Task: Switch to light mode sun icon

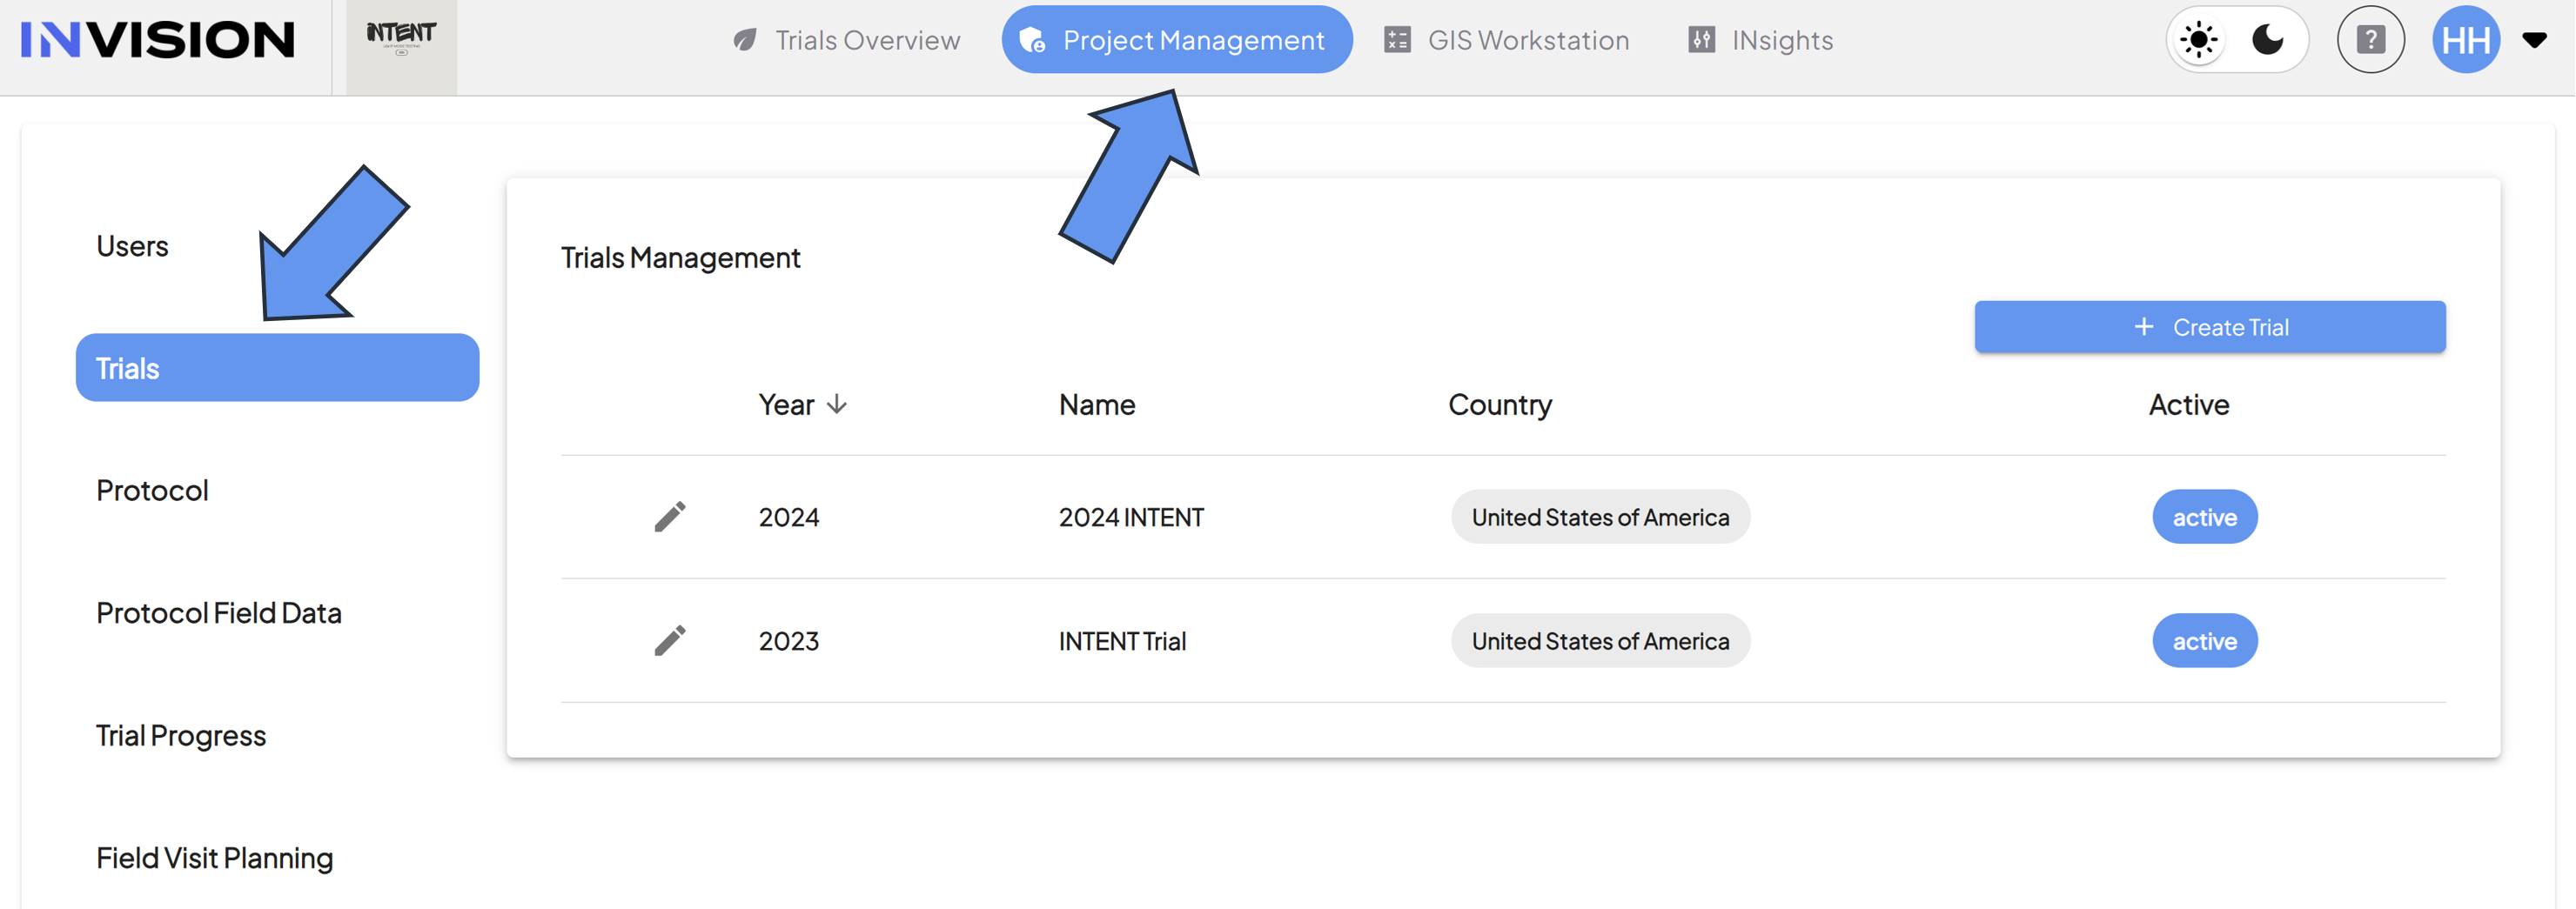Action: [x=2199, y=40]
